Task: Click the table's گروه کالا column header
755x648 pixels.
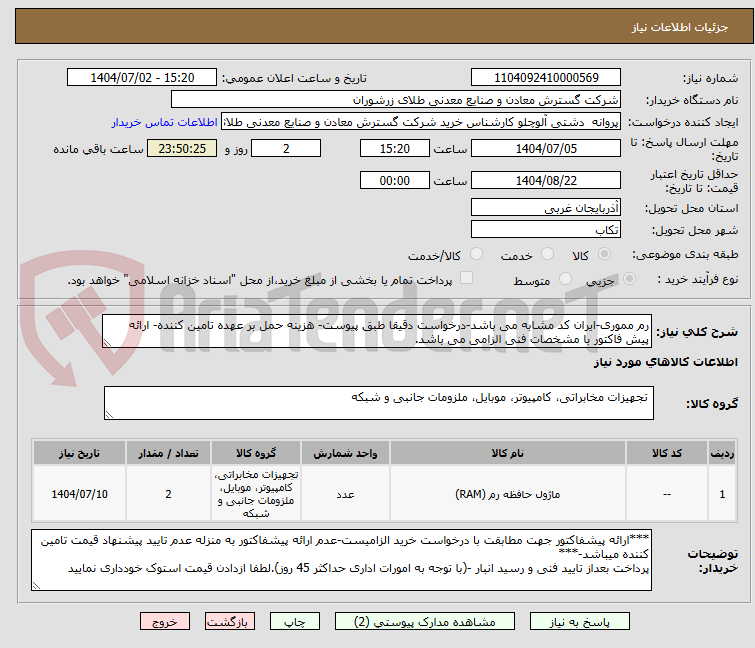Action: 256,453
